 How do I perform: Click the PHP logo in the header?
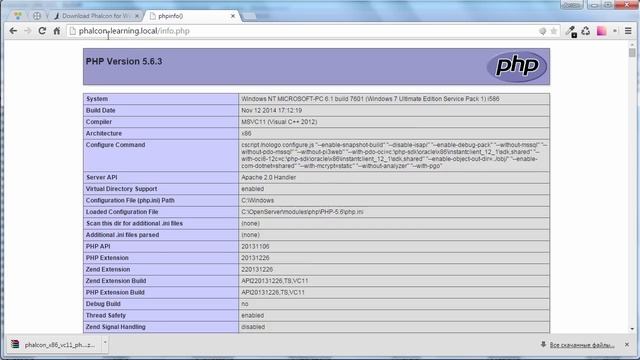(x=517, y=66)
